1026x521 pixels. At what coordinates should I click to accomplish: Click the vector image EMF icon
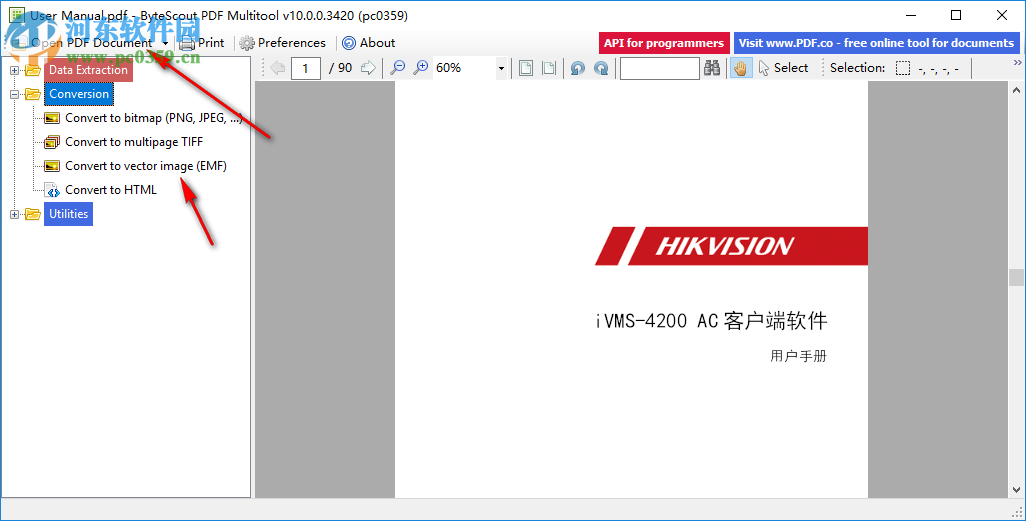(52, 166)
